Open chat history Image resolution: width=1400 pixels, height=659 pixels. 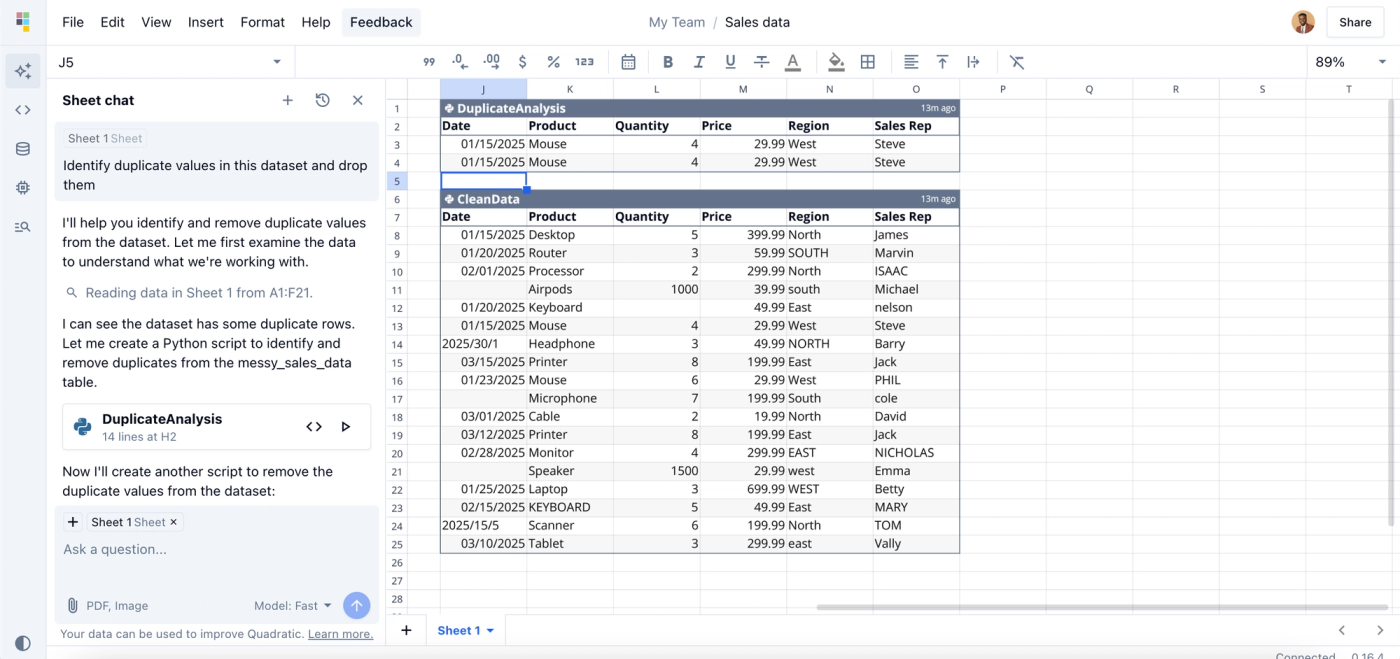[322, 100]
